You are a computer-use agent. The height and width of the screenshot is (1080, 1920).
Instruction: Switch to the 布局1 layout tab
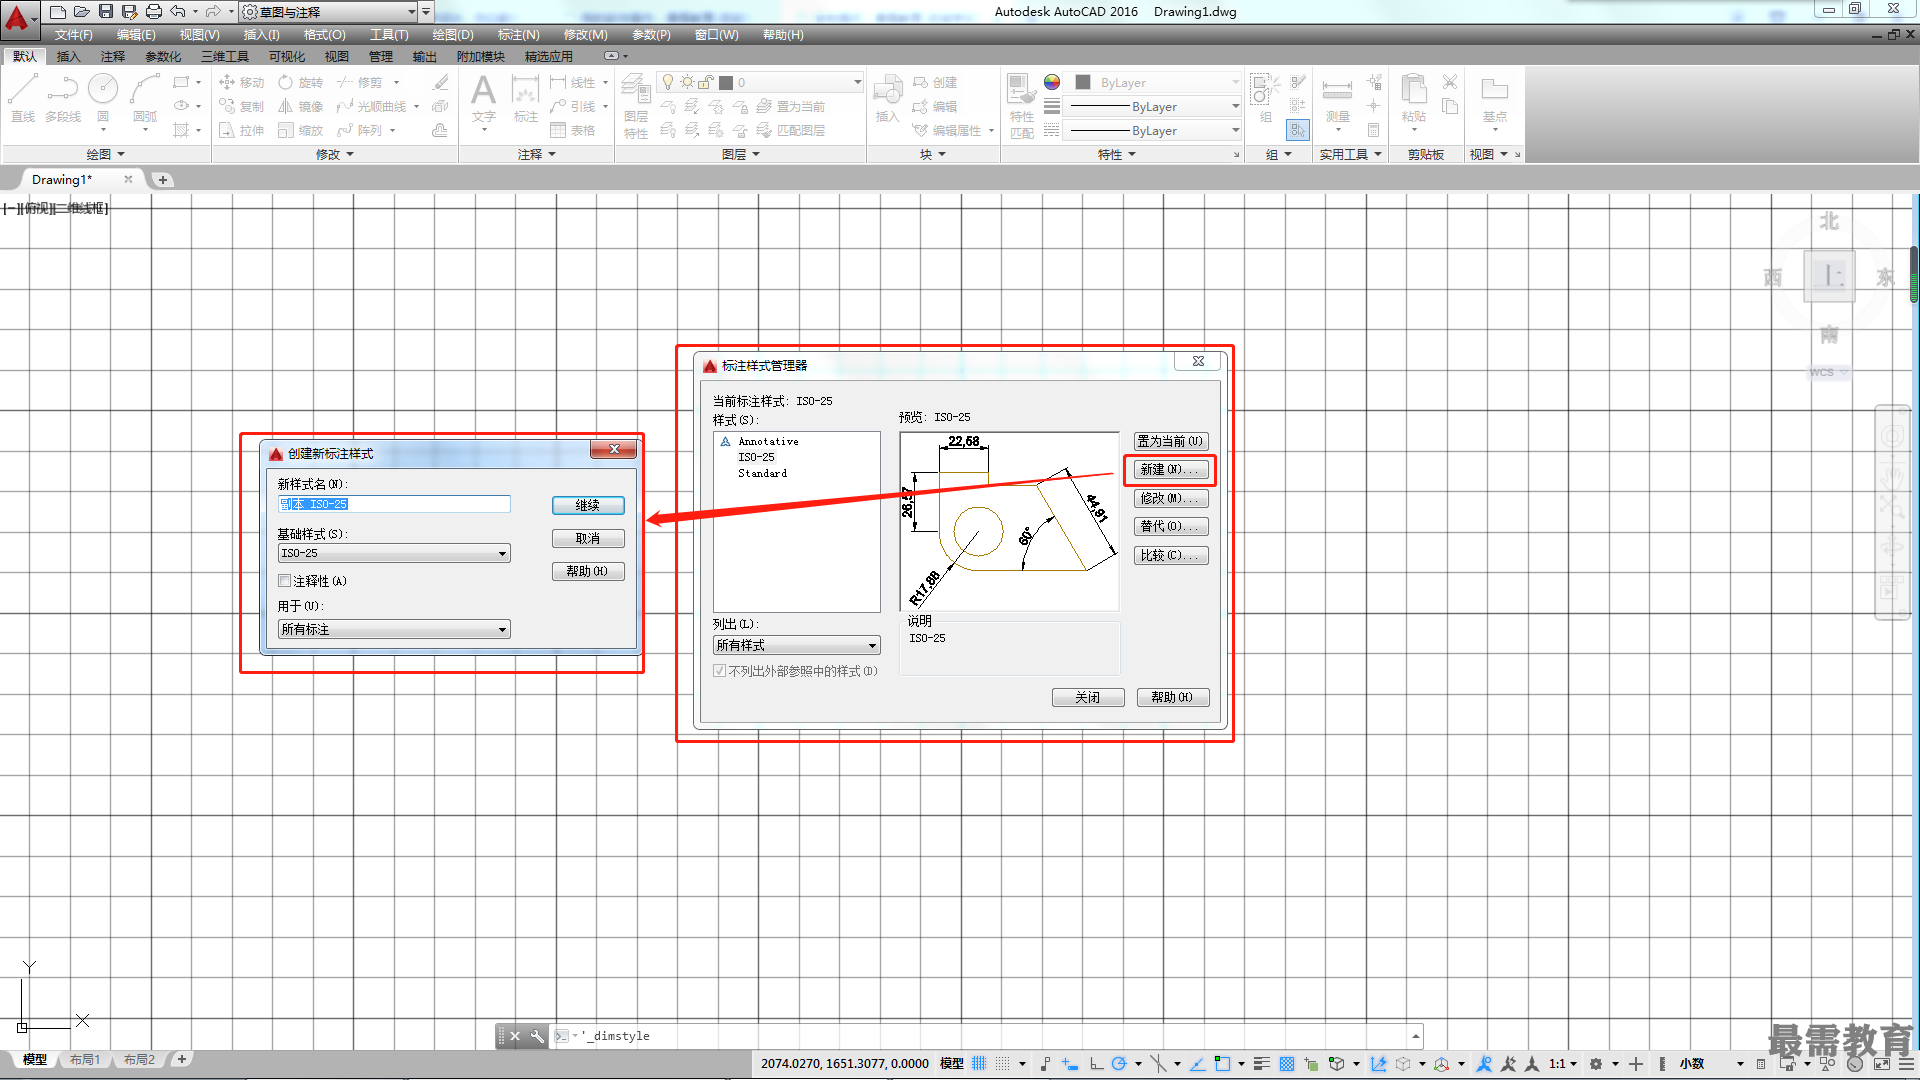(85, 1059)
